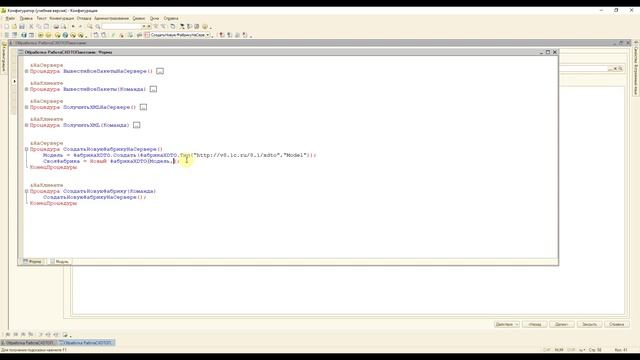
Task: Click the Кол column number in status bar
Action: 621,350
